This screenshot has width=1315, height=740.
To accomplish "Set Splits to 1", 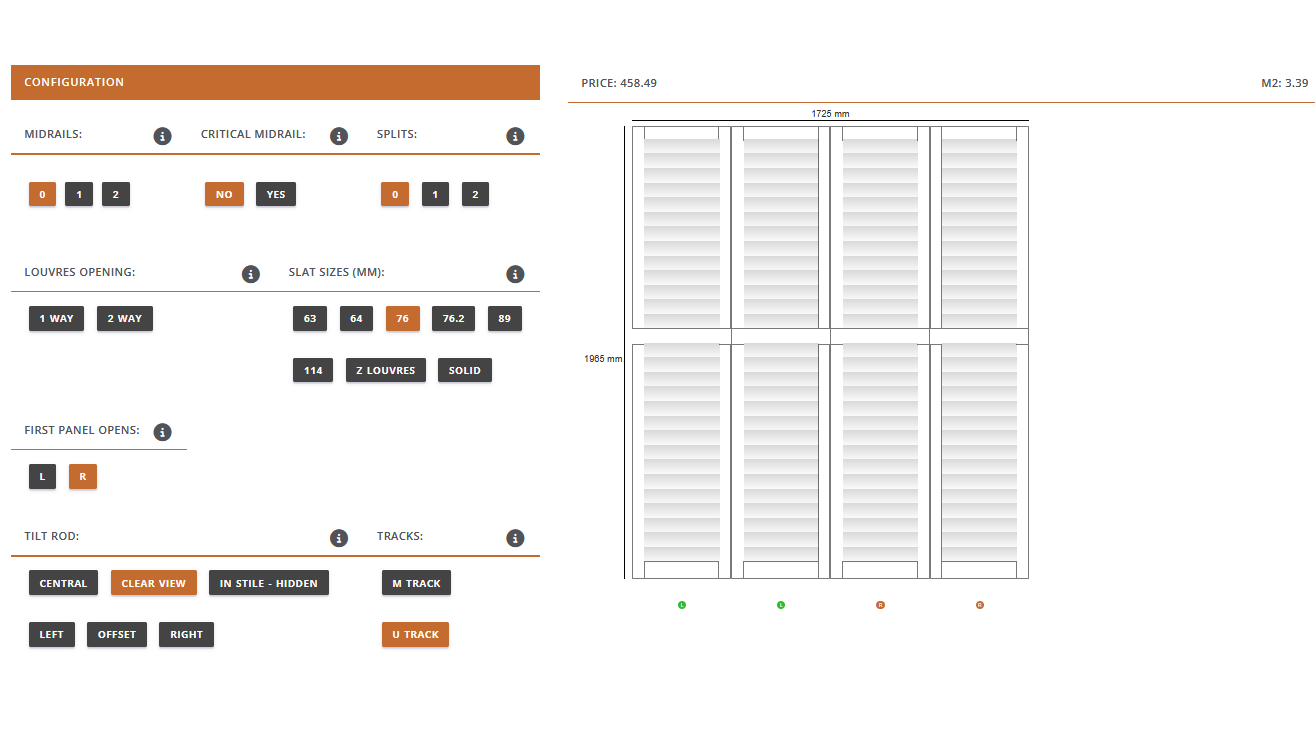I will pos(435,194).
